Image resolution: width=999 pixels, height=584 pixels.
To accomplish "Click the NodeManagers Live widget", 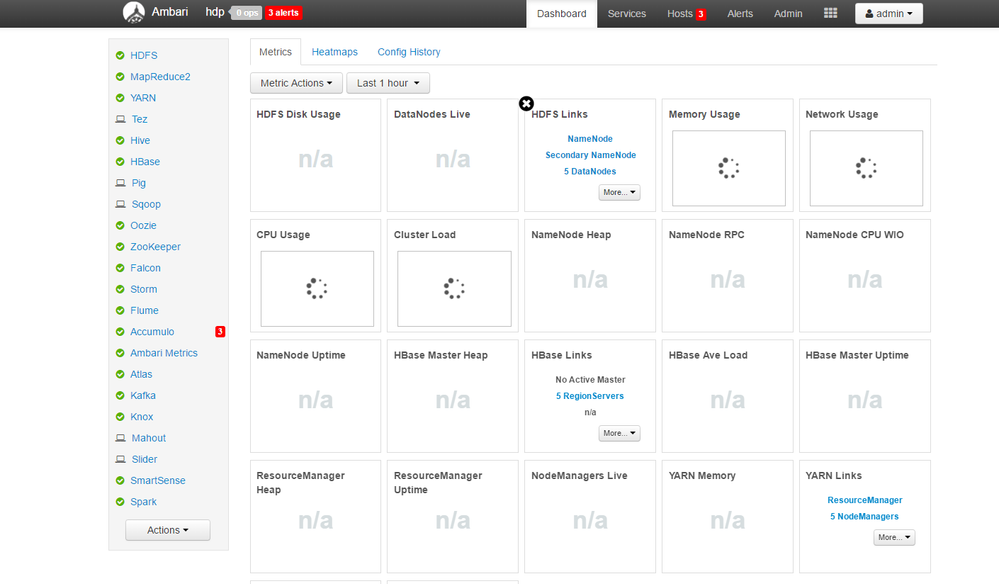I will click(590, 516).
